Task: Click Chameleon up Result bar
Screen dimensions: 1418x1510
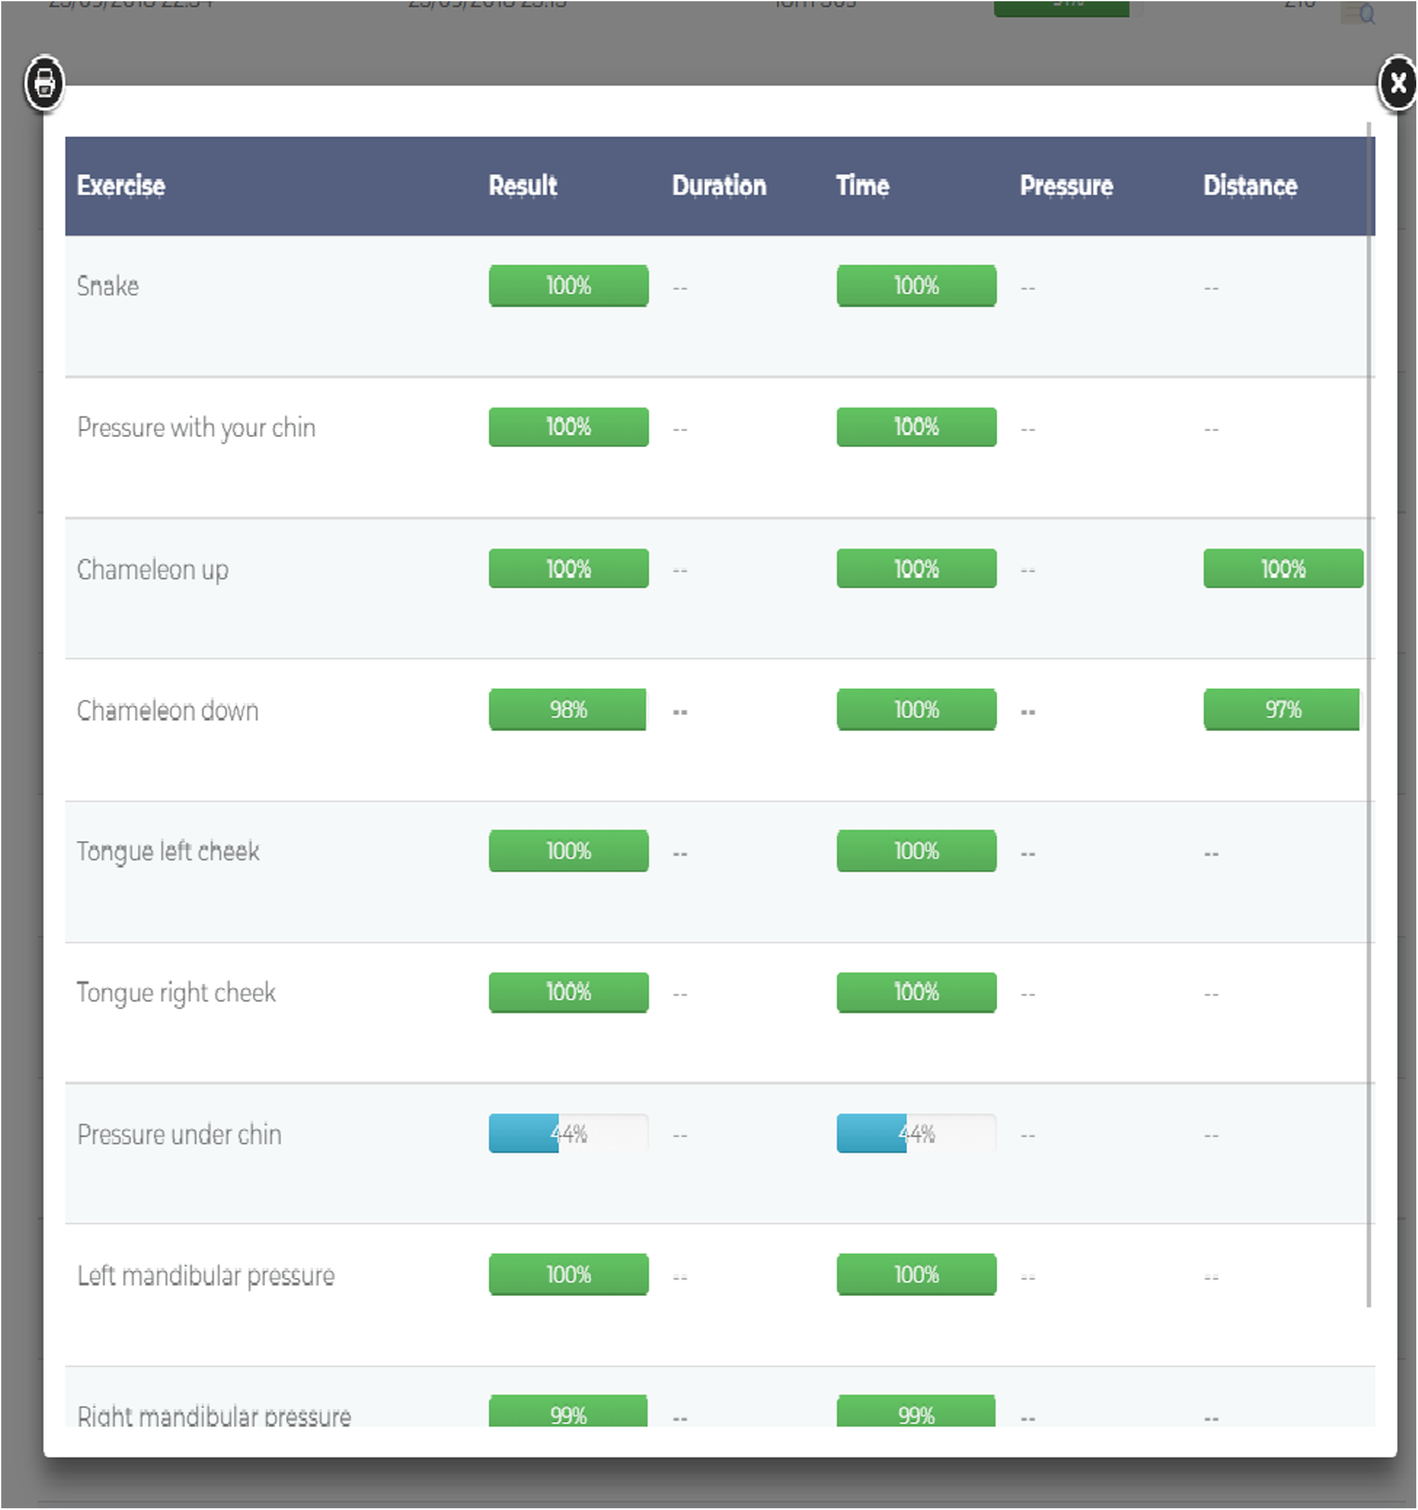Action: (x=568, y=569)
